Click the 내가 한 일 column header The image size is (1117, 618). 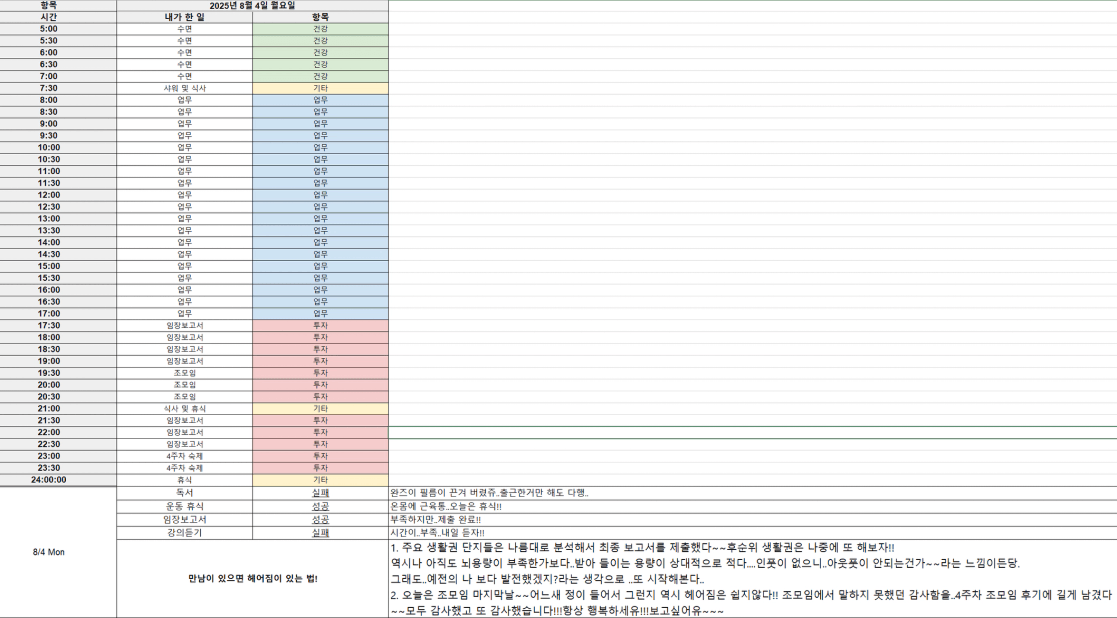click(x=185, y=17)
